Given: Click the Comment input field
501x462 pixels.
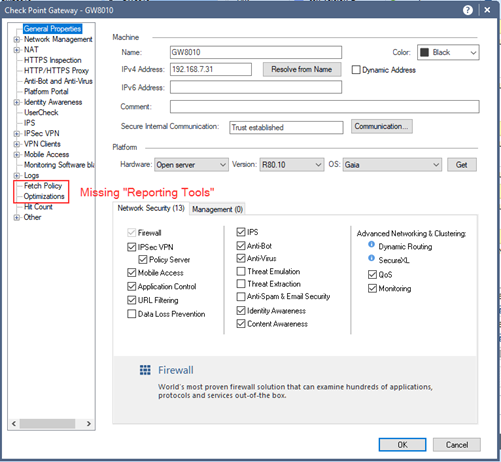Looking at the screenshot, I should pyautogui.click(x=325, y=107).
